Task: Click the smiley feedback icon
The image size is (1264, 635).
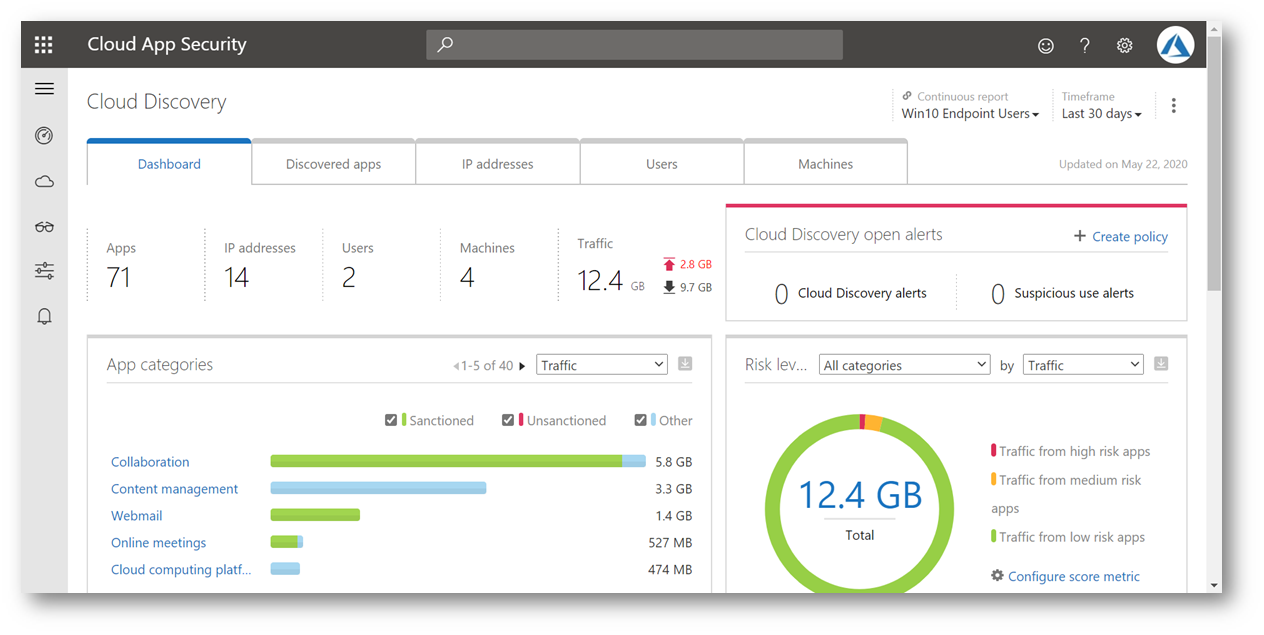Action: click(1045, 45)
